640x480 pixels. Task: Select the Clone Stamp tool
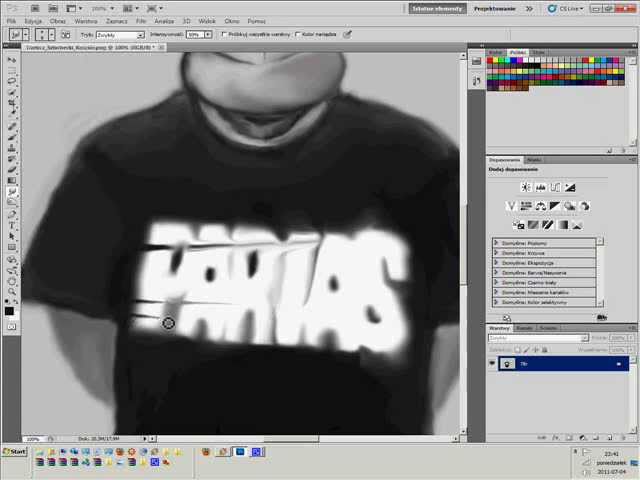12,149
